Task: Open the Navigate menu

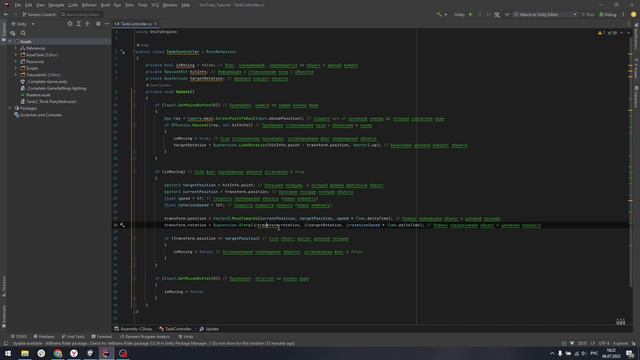Action: pos(56,5)
